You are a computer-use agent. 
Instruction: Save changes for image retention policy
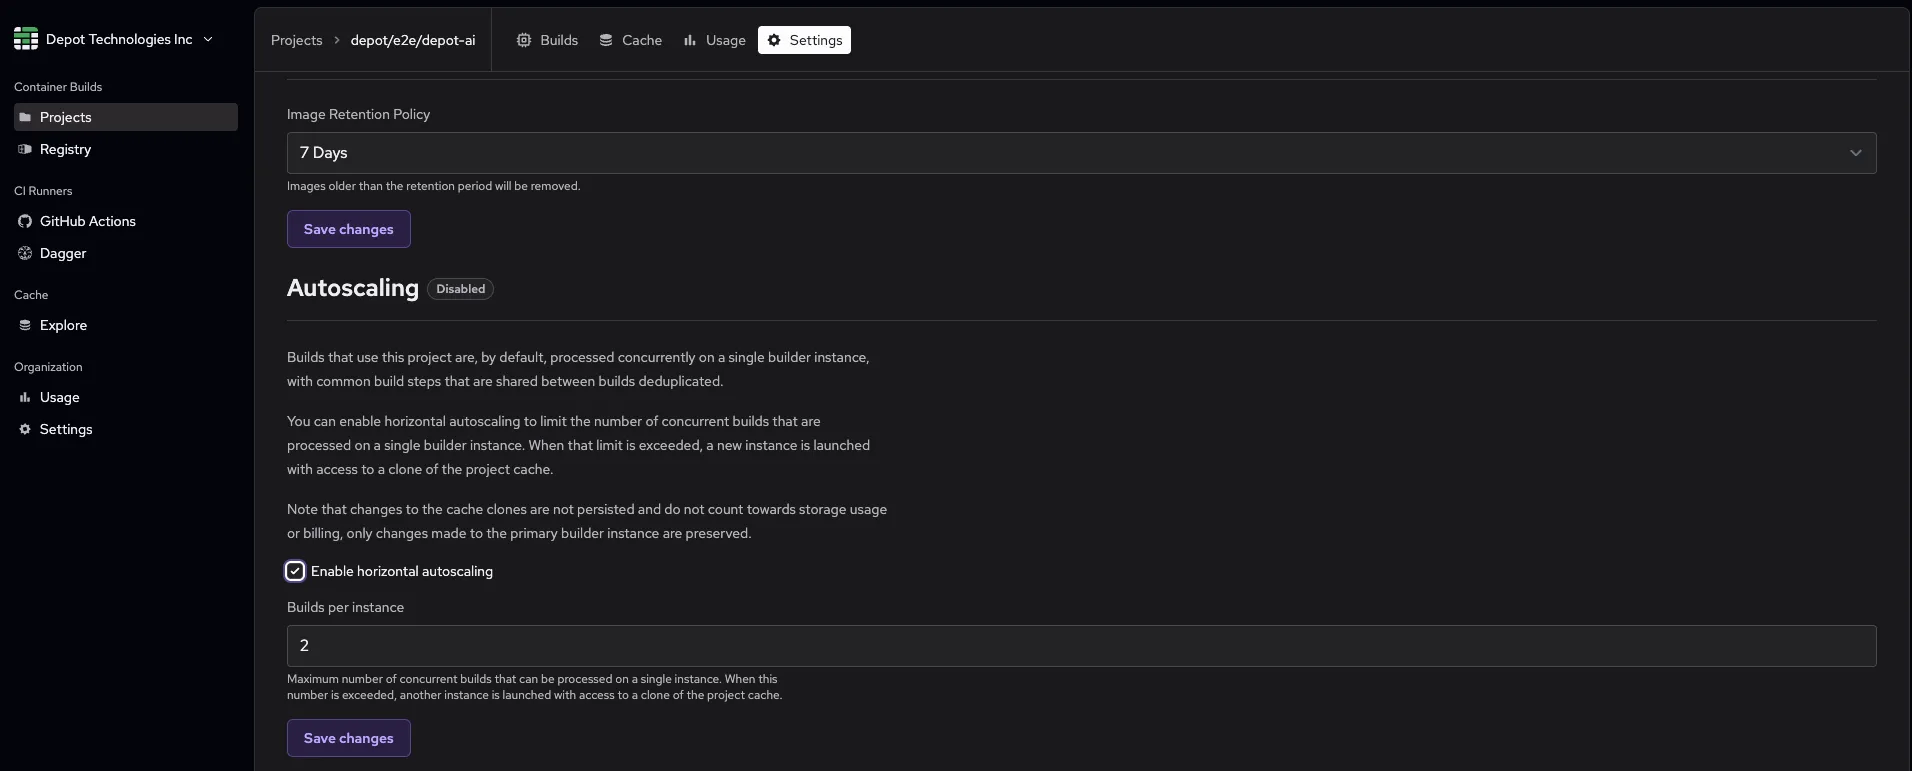point(348,229)
